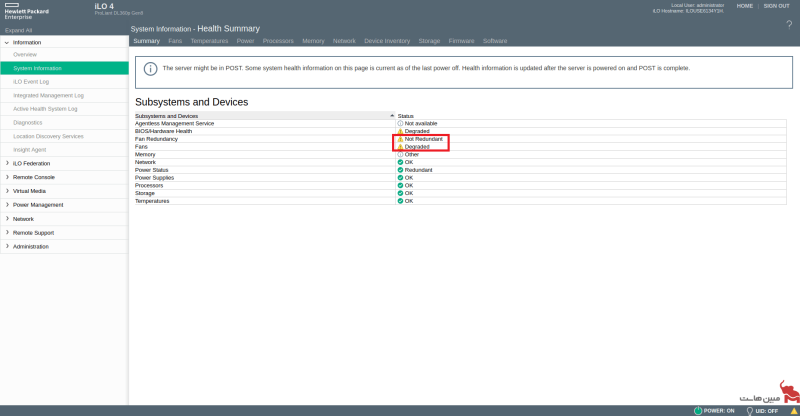Click the health warning triangle in footer

pos(794,410)
